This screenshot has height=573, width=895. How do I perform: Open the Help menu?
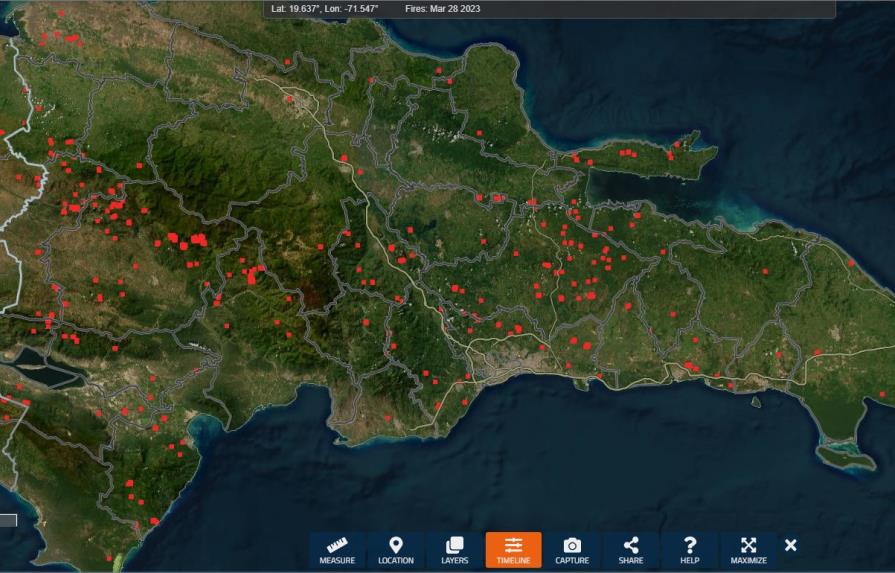(x=689, y=550)
